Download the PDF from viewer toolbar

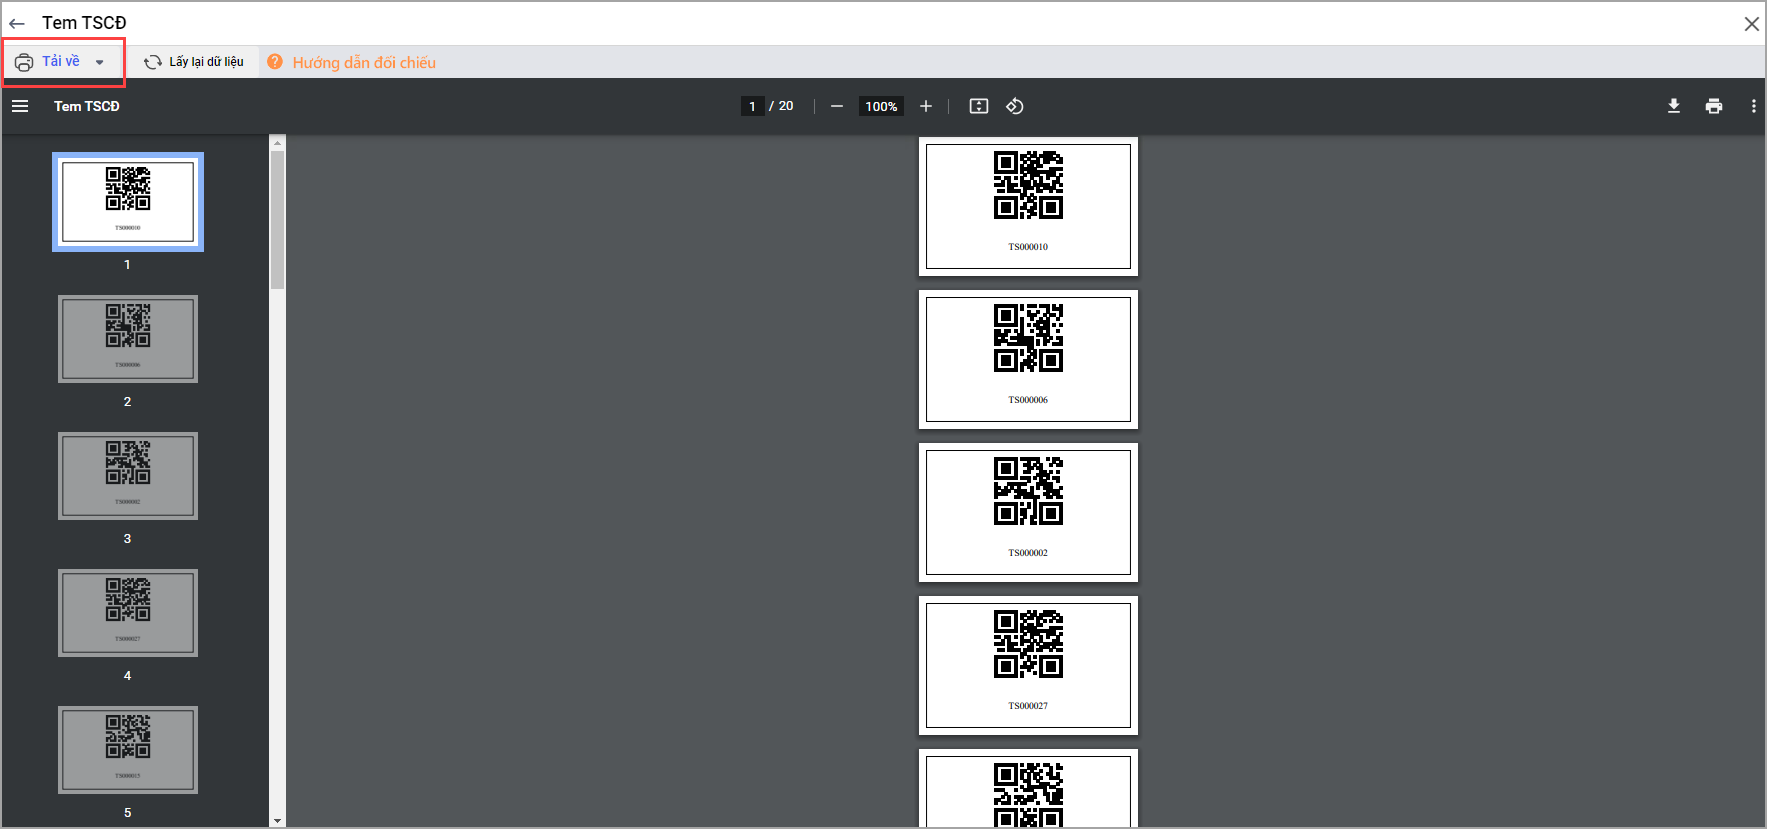click(x=1674, y=106)
